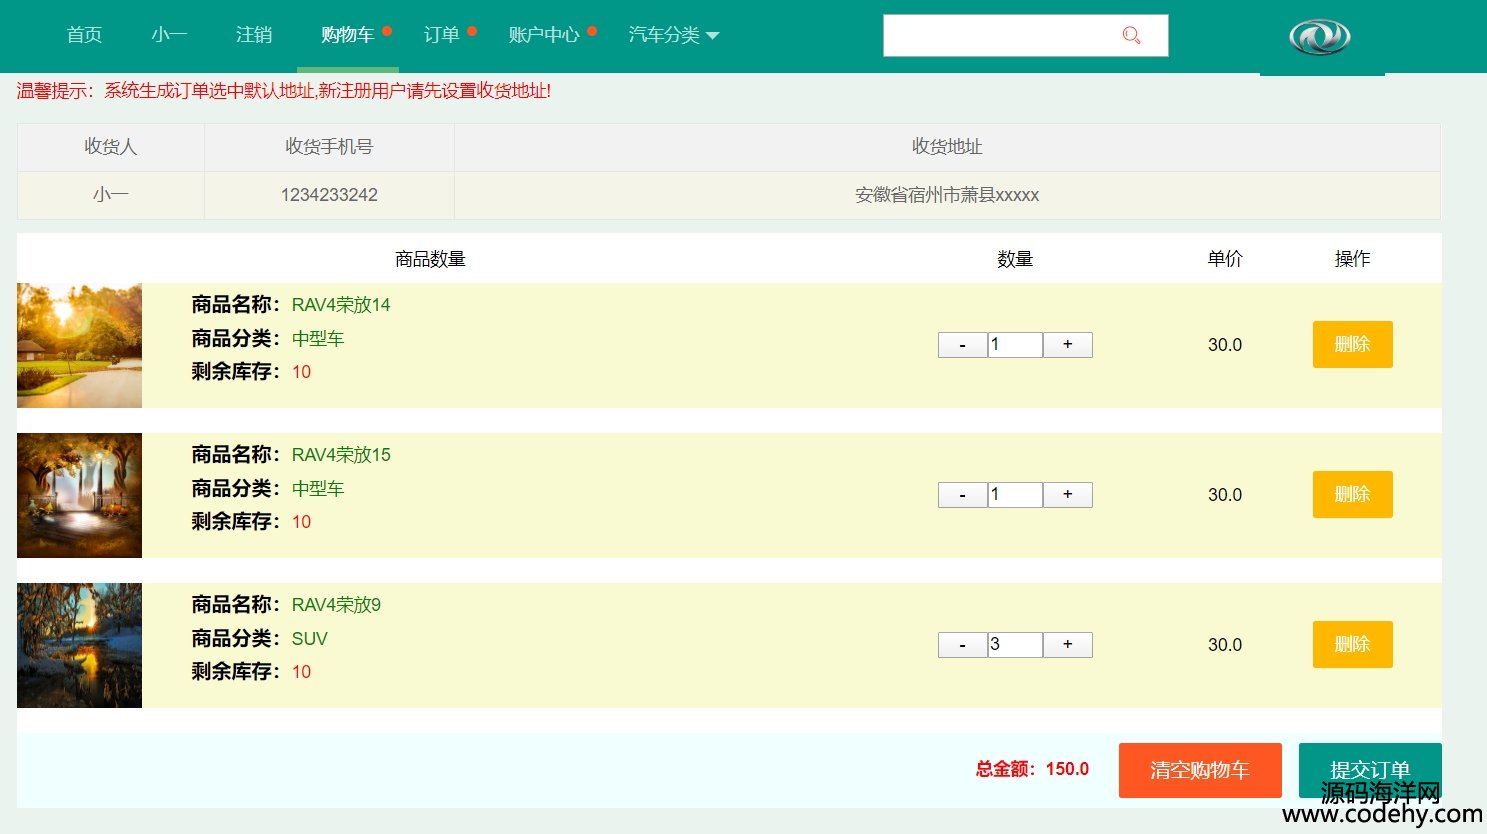Click the red 温馨提示 notice text
This screenshot has height=834, width=1487.
[284, 91]
